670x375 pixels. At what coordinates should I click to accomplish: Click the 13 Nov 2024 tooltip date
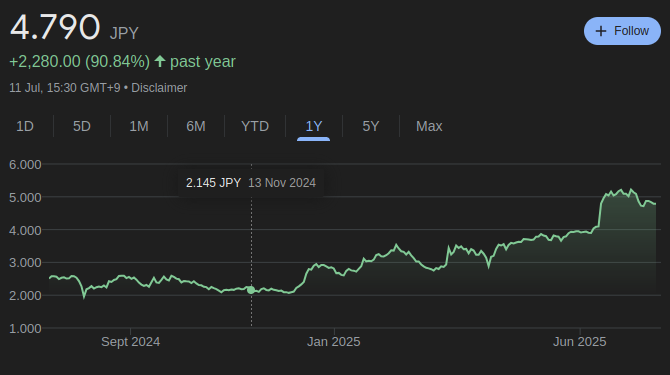pyautogui.click(x=282, y=183)
